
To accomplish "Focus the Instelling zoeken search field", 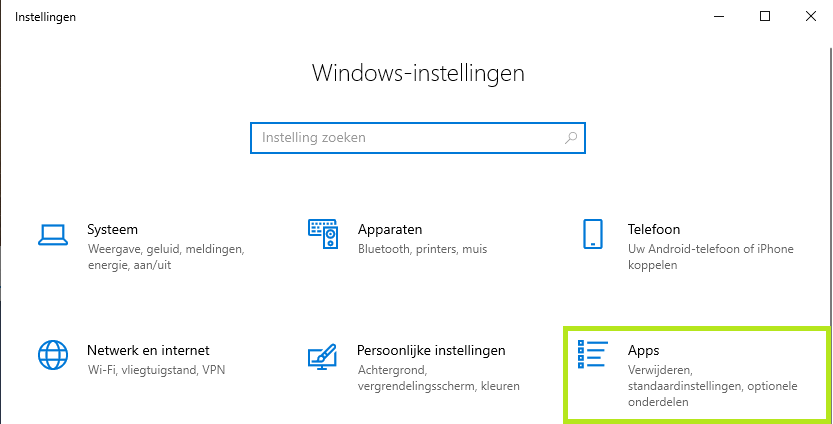I will 418,138.
